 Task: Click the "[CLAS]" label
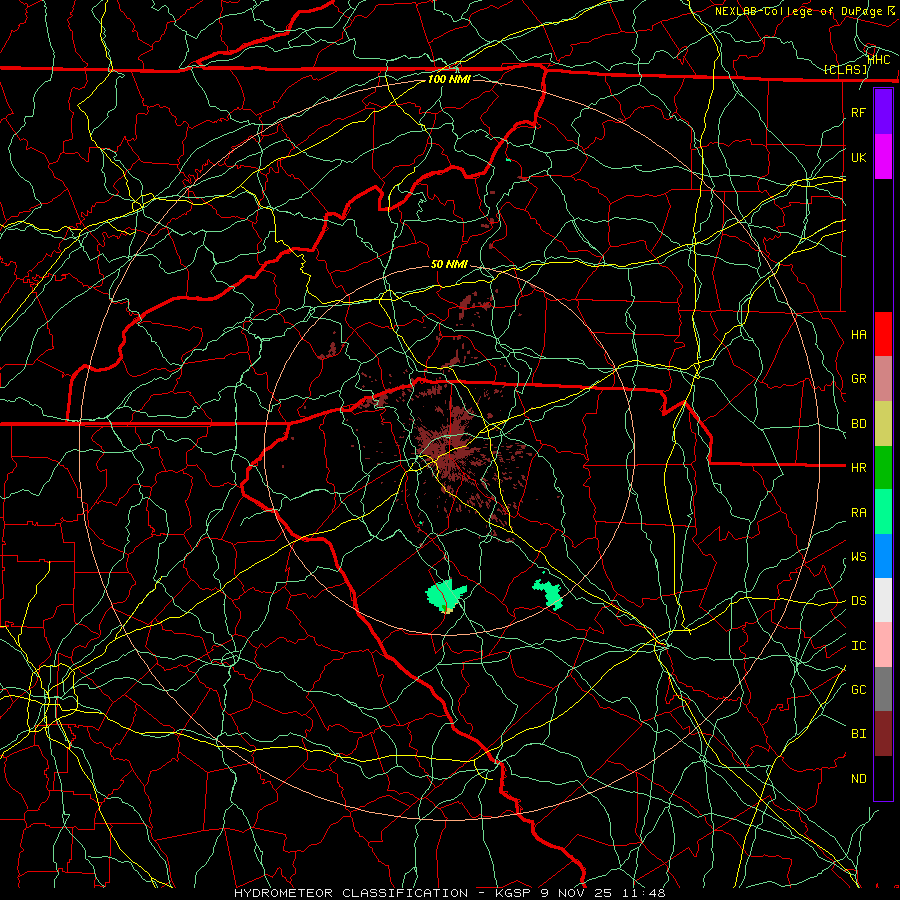[845, 69]
